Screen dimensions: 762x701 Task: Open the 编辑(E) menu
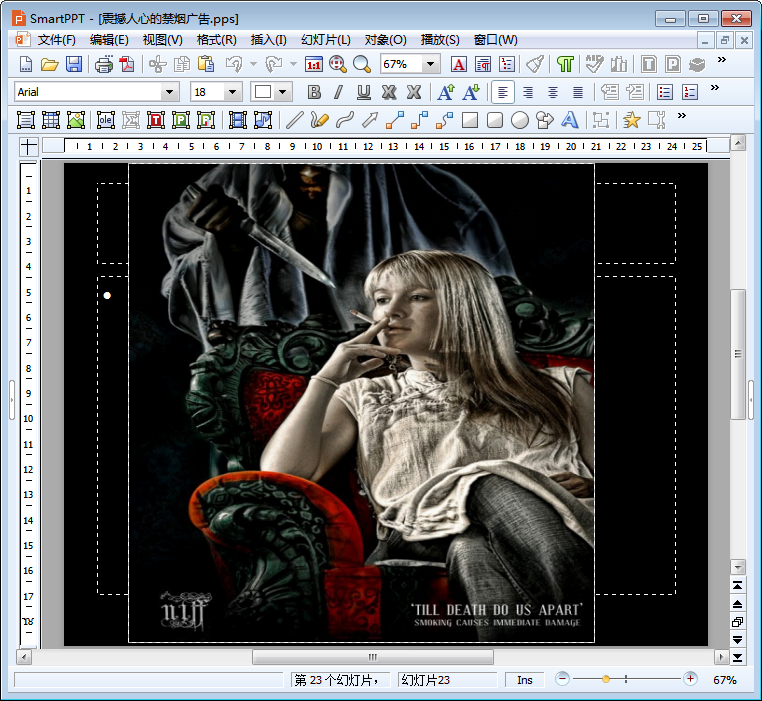pos(109,40)
